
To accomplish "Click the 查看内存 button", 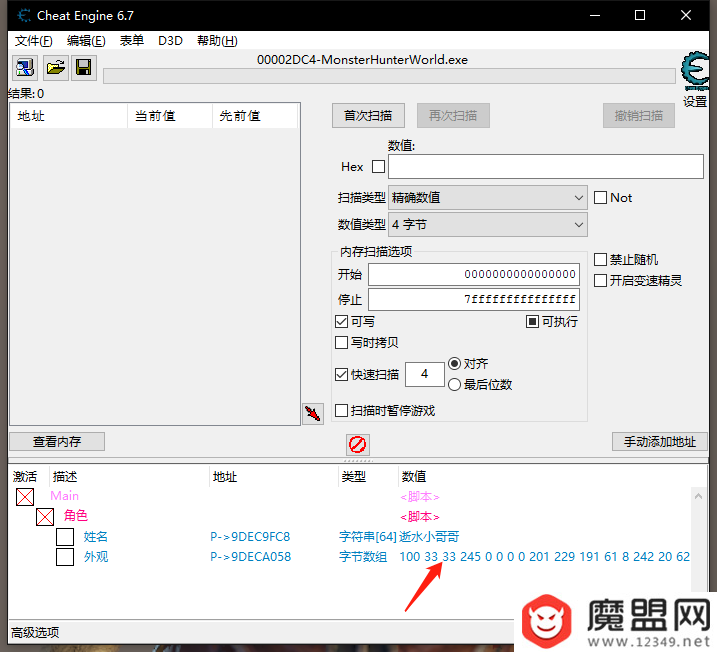I will 57,442.
